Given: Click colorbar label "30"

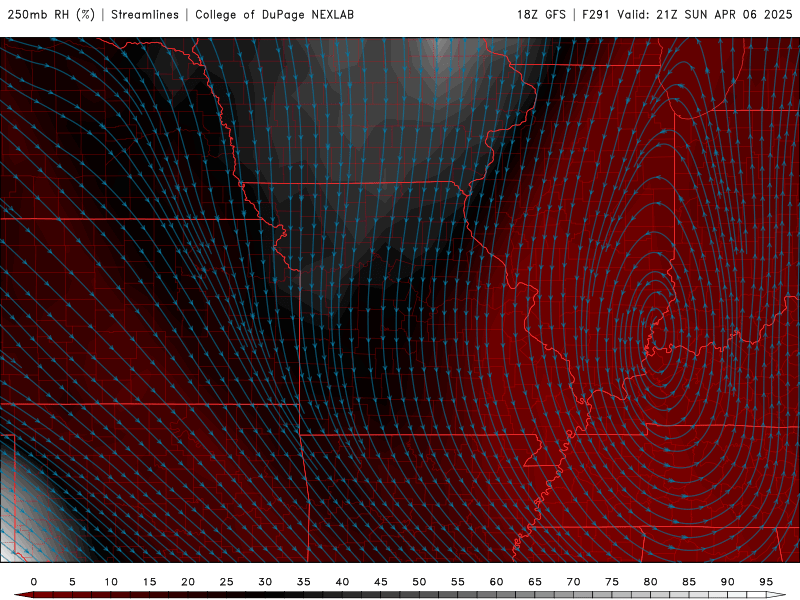Looking at the screenshot, I should coord(265,582).
